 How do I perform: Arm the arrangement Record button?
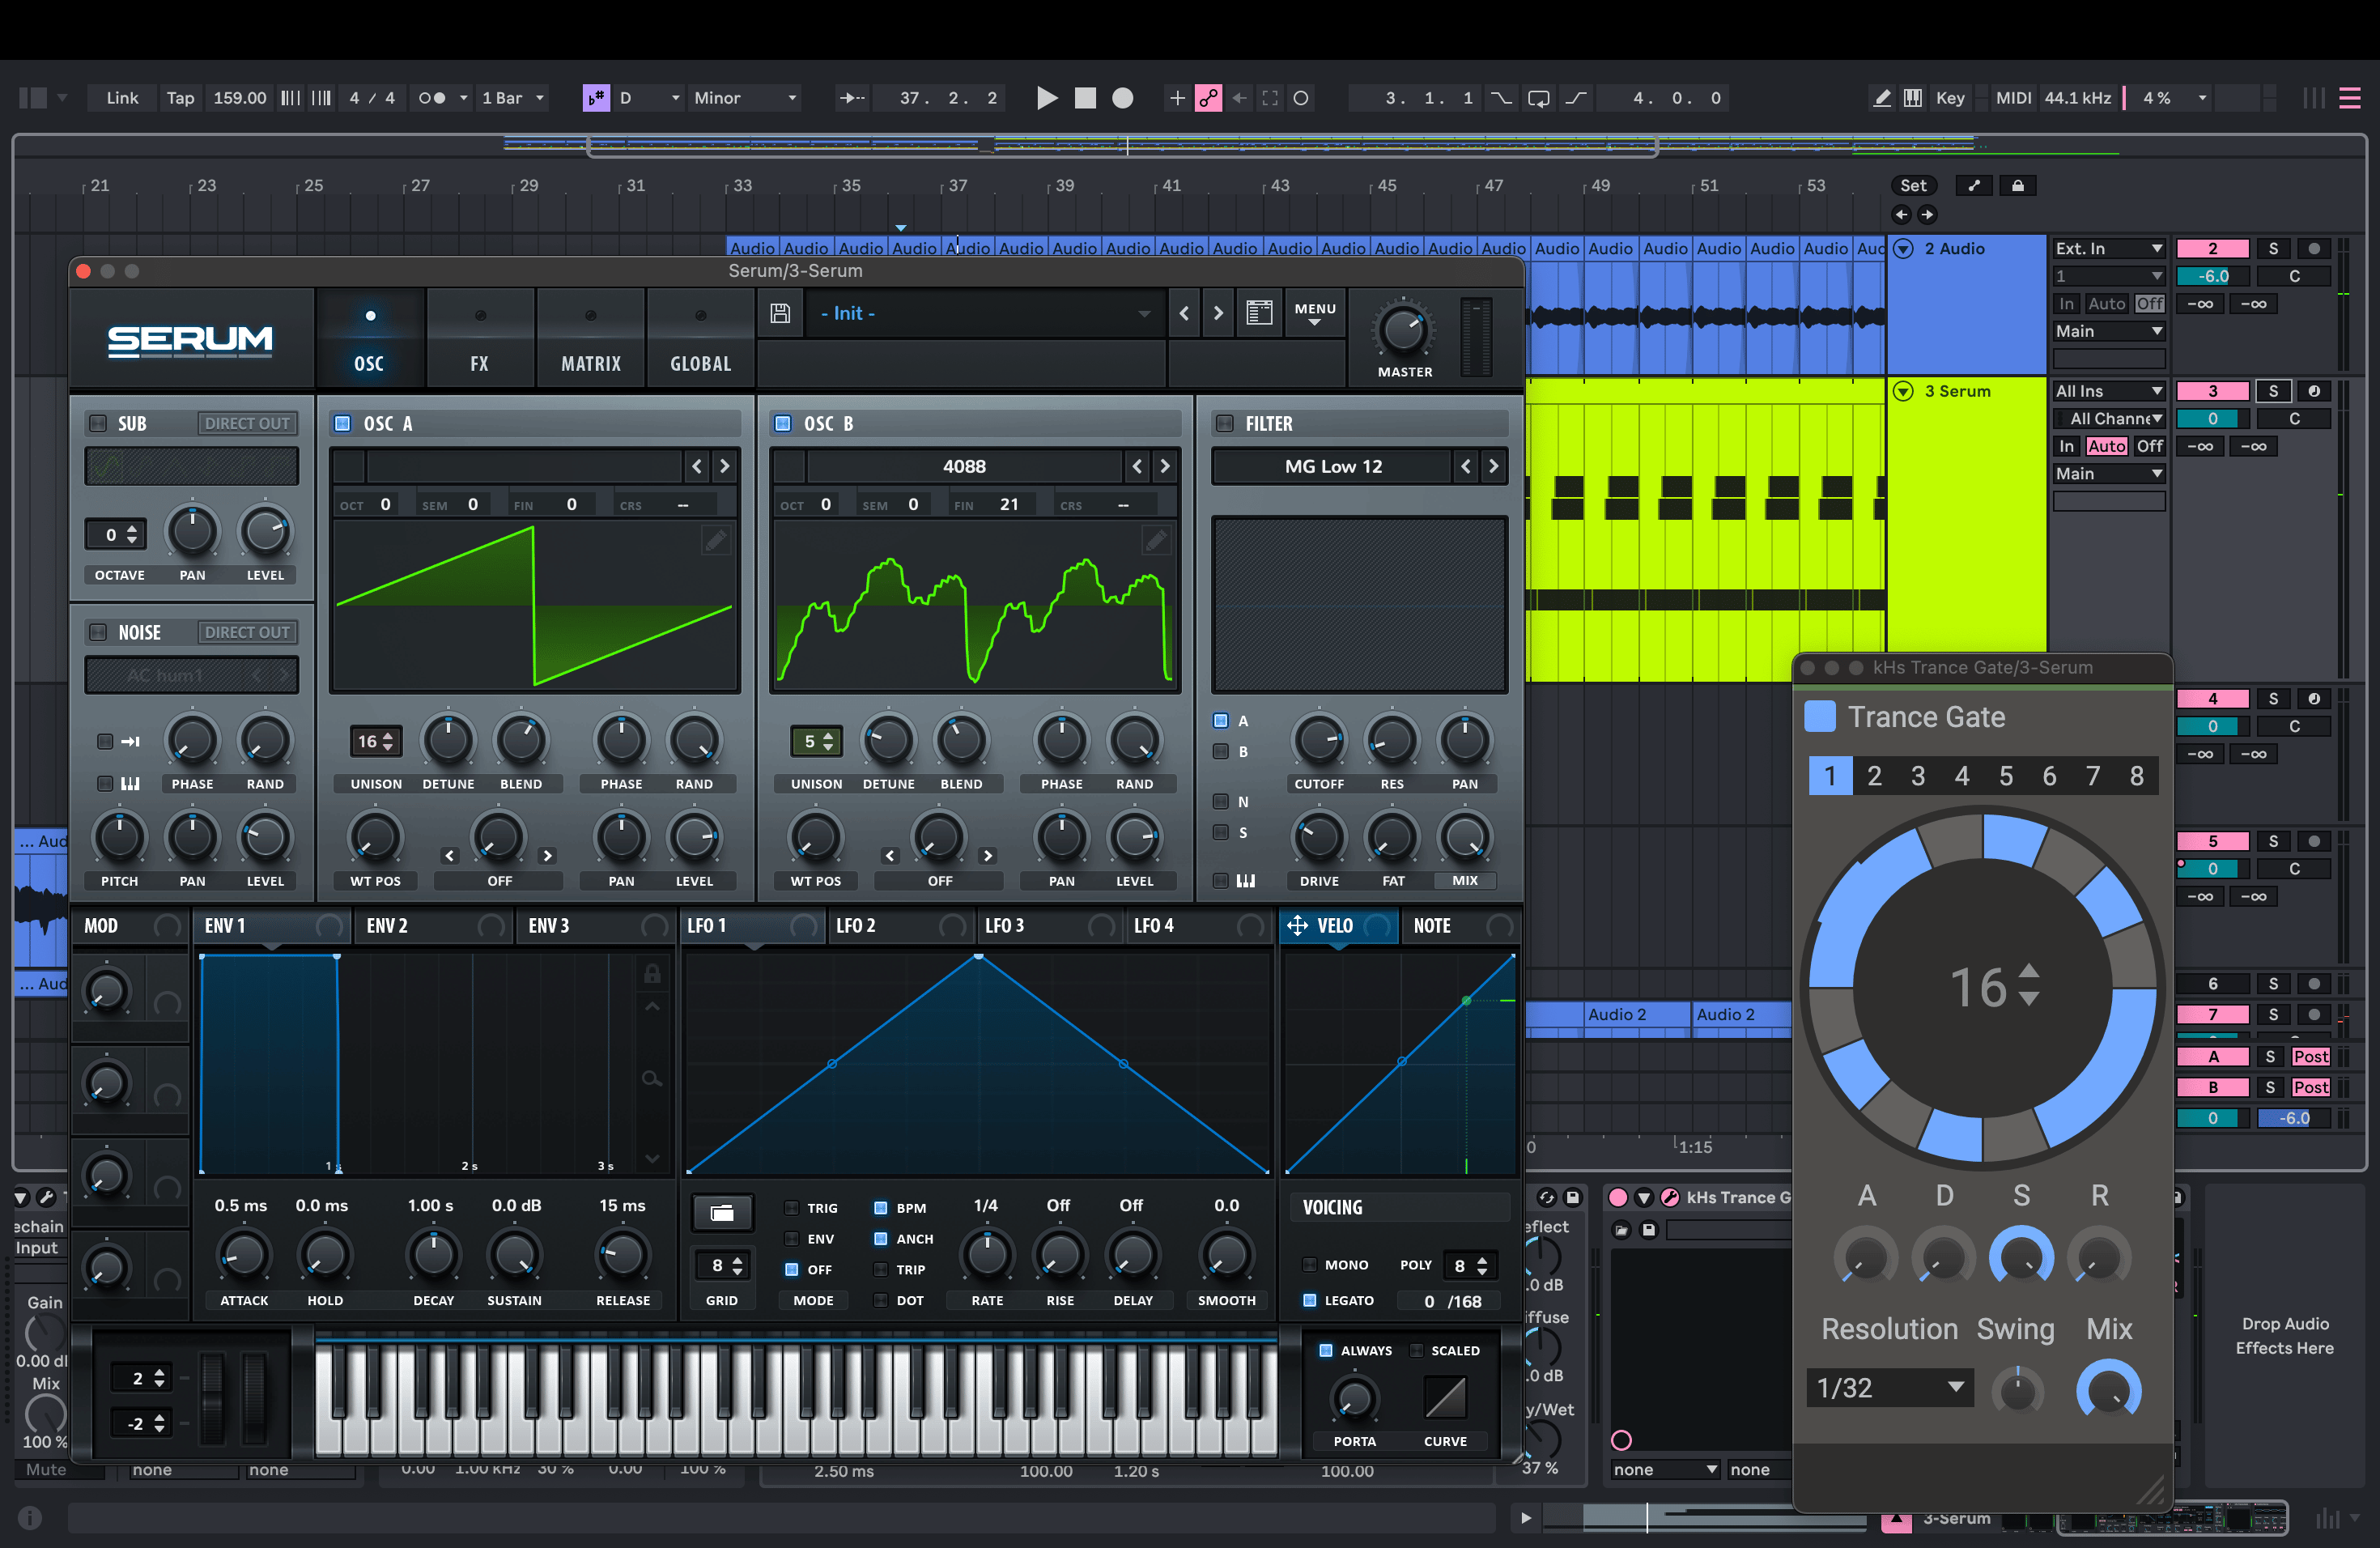pos(1123,98)
